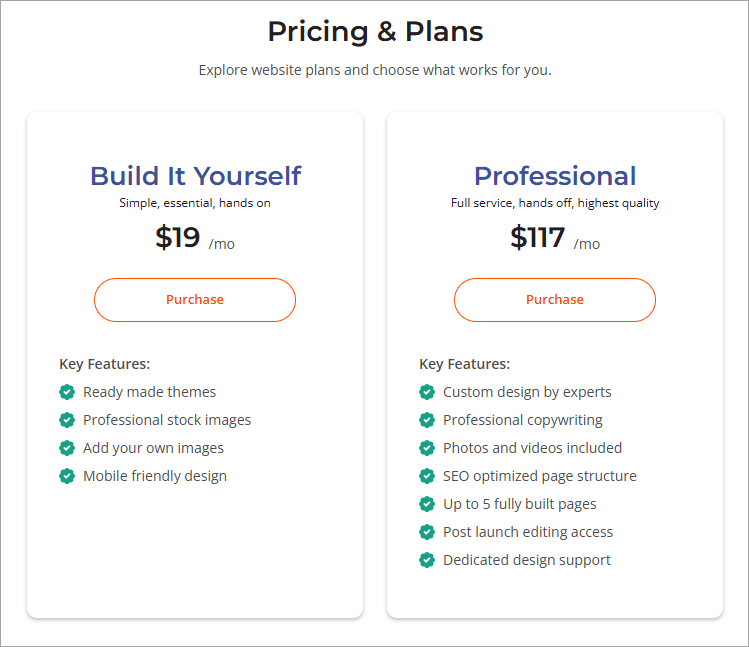Click the Purchase button under Professional plan
Screen dimensions: 749x647
point(555,300)
